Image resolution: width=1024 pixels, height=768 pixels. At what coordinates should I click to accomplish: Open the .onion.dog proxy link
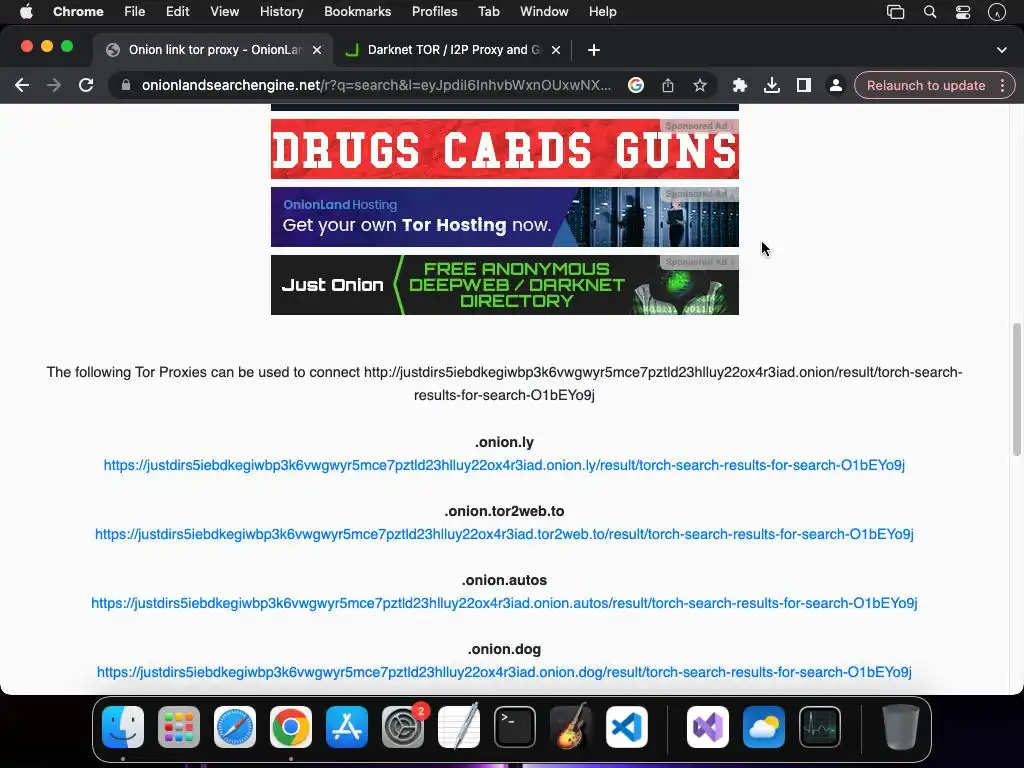504,672
